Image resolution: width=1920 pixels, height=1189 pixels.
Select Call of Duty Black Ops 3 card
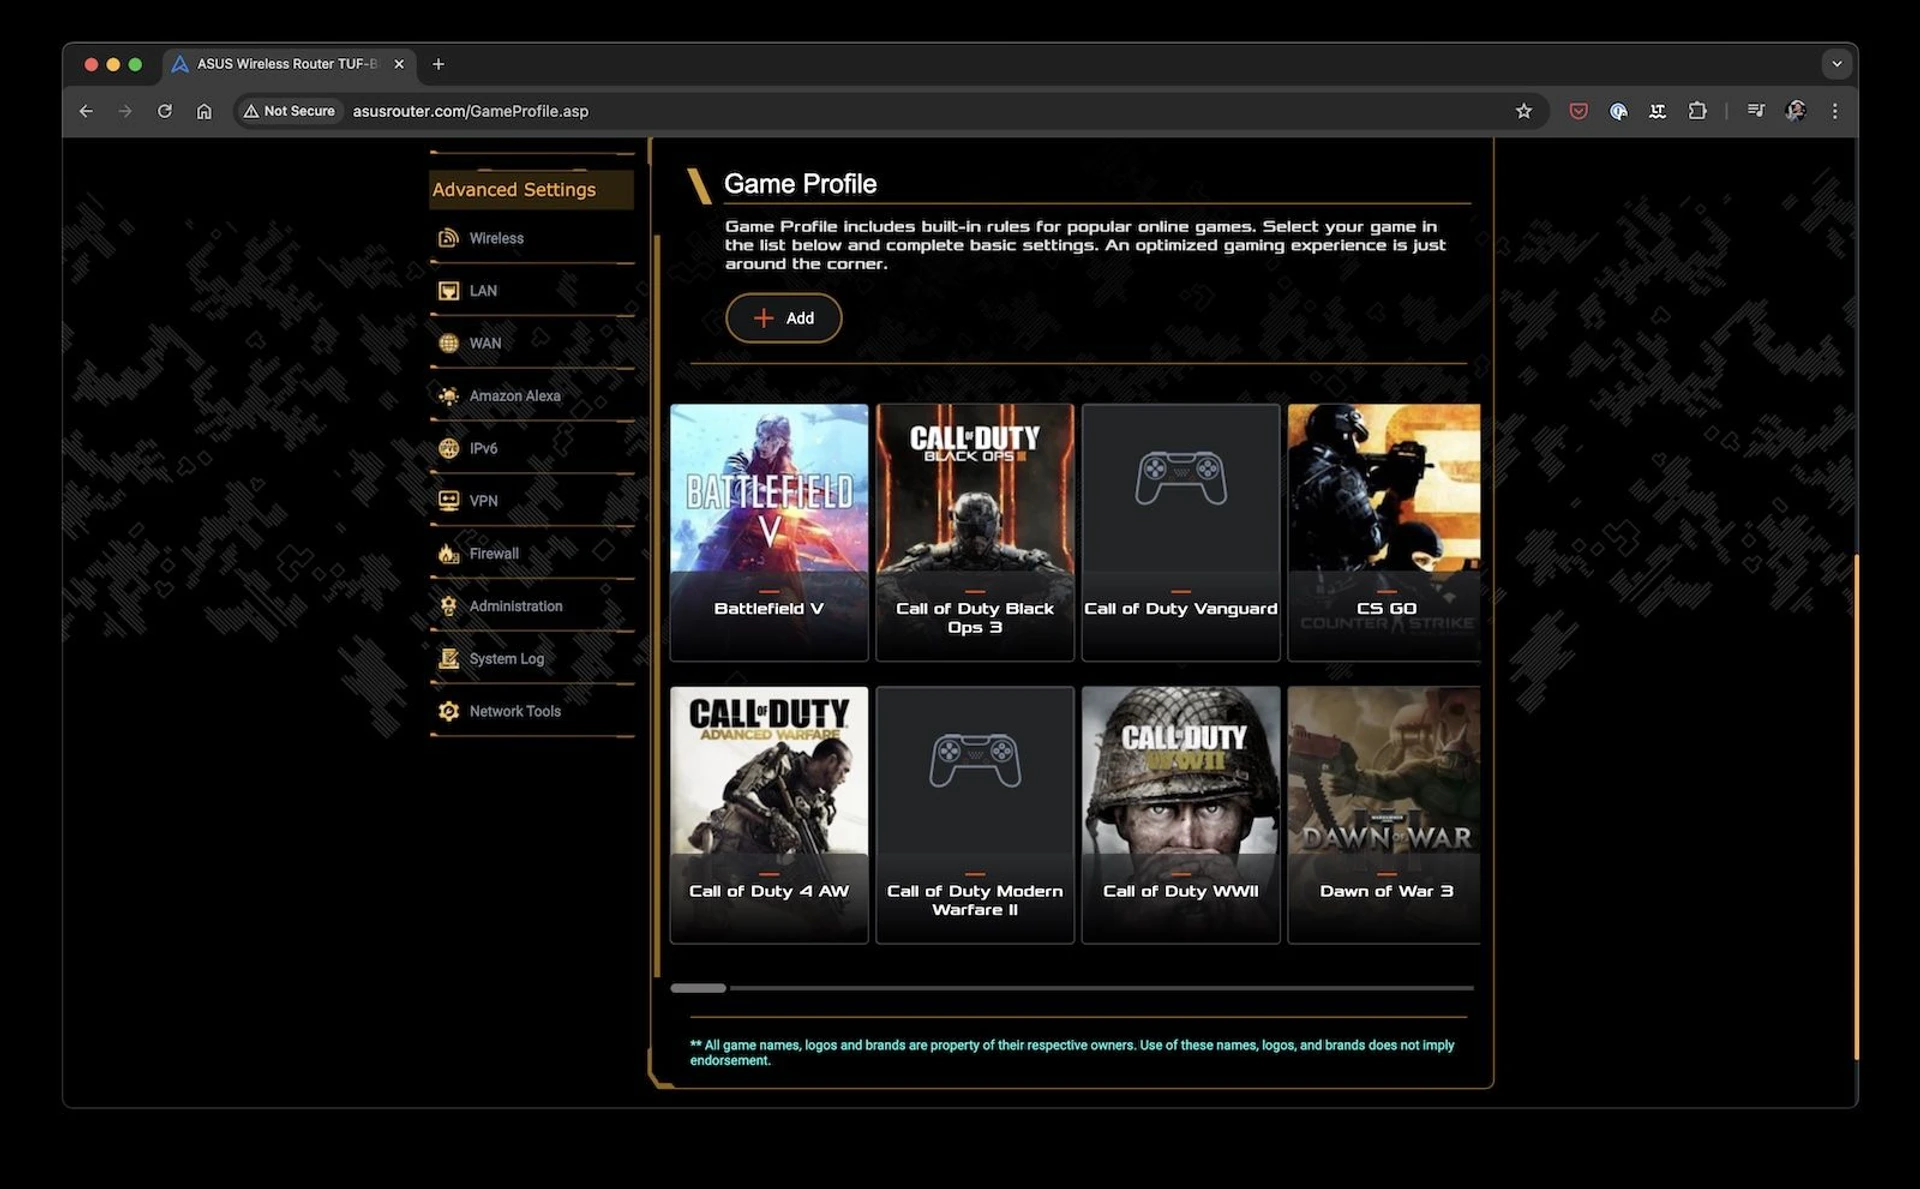pyautogui.click(x=975, y=532)
